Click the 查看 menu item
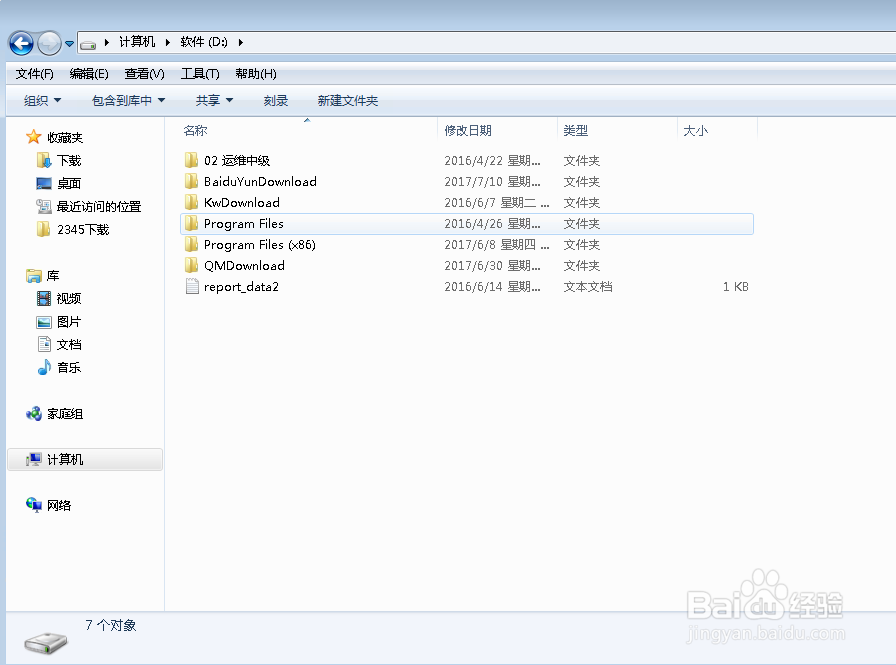The height and width of the screenshot is (665, 896). 143,73
